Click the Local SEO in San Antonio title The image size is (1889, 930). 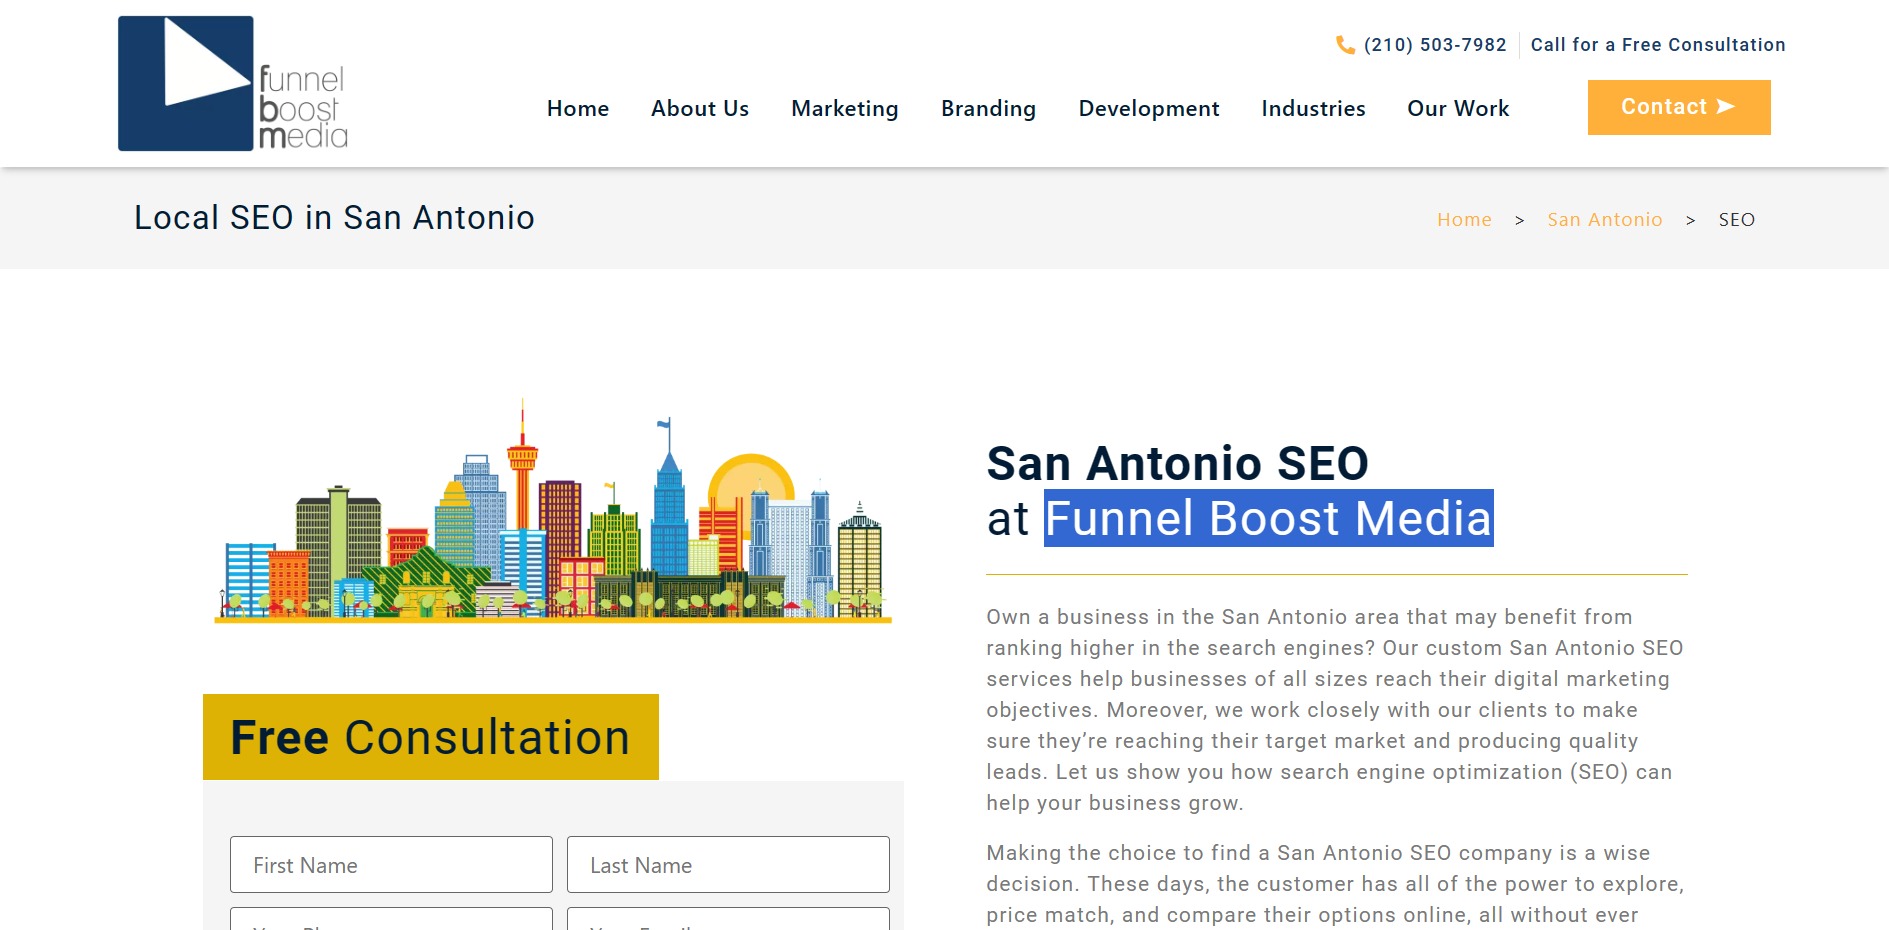335,218
